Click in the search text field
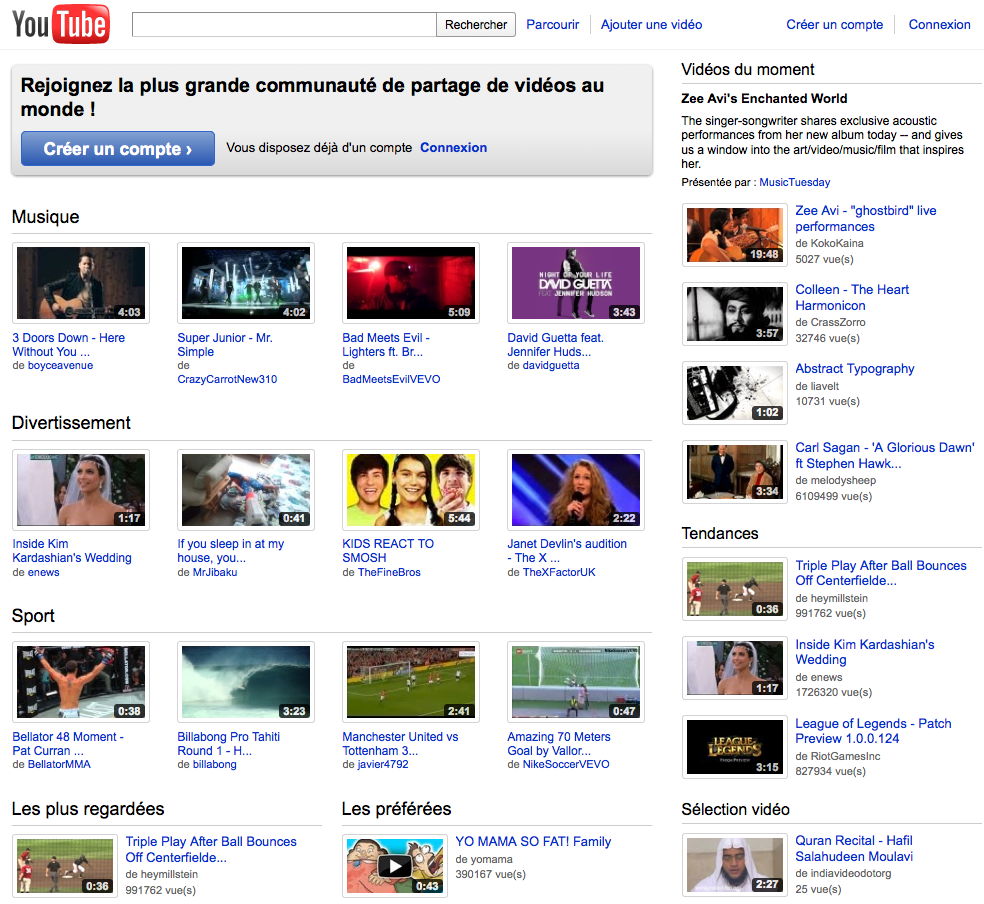 284,25
